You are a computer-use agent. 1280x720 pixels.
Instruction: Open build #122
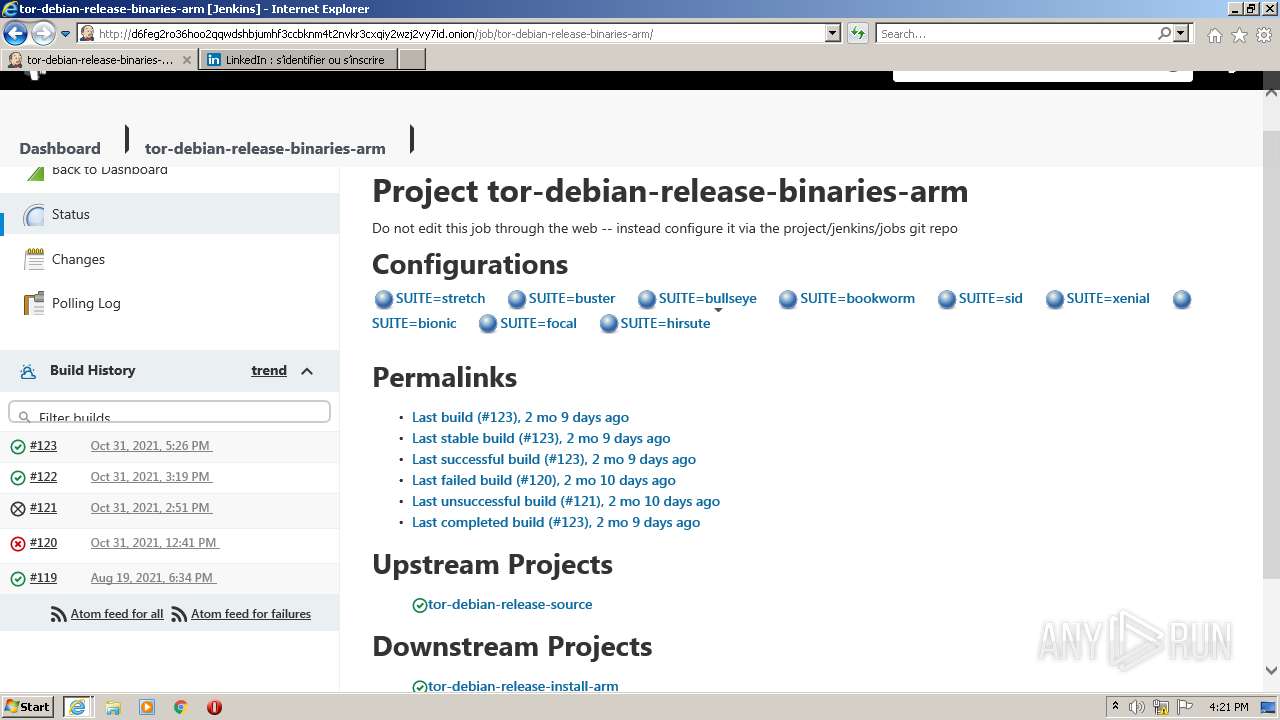[43, 477]
